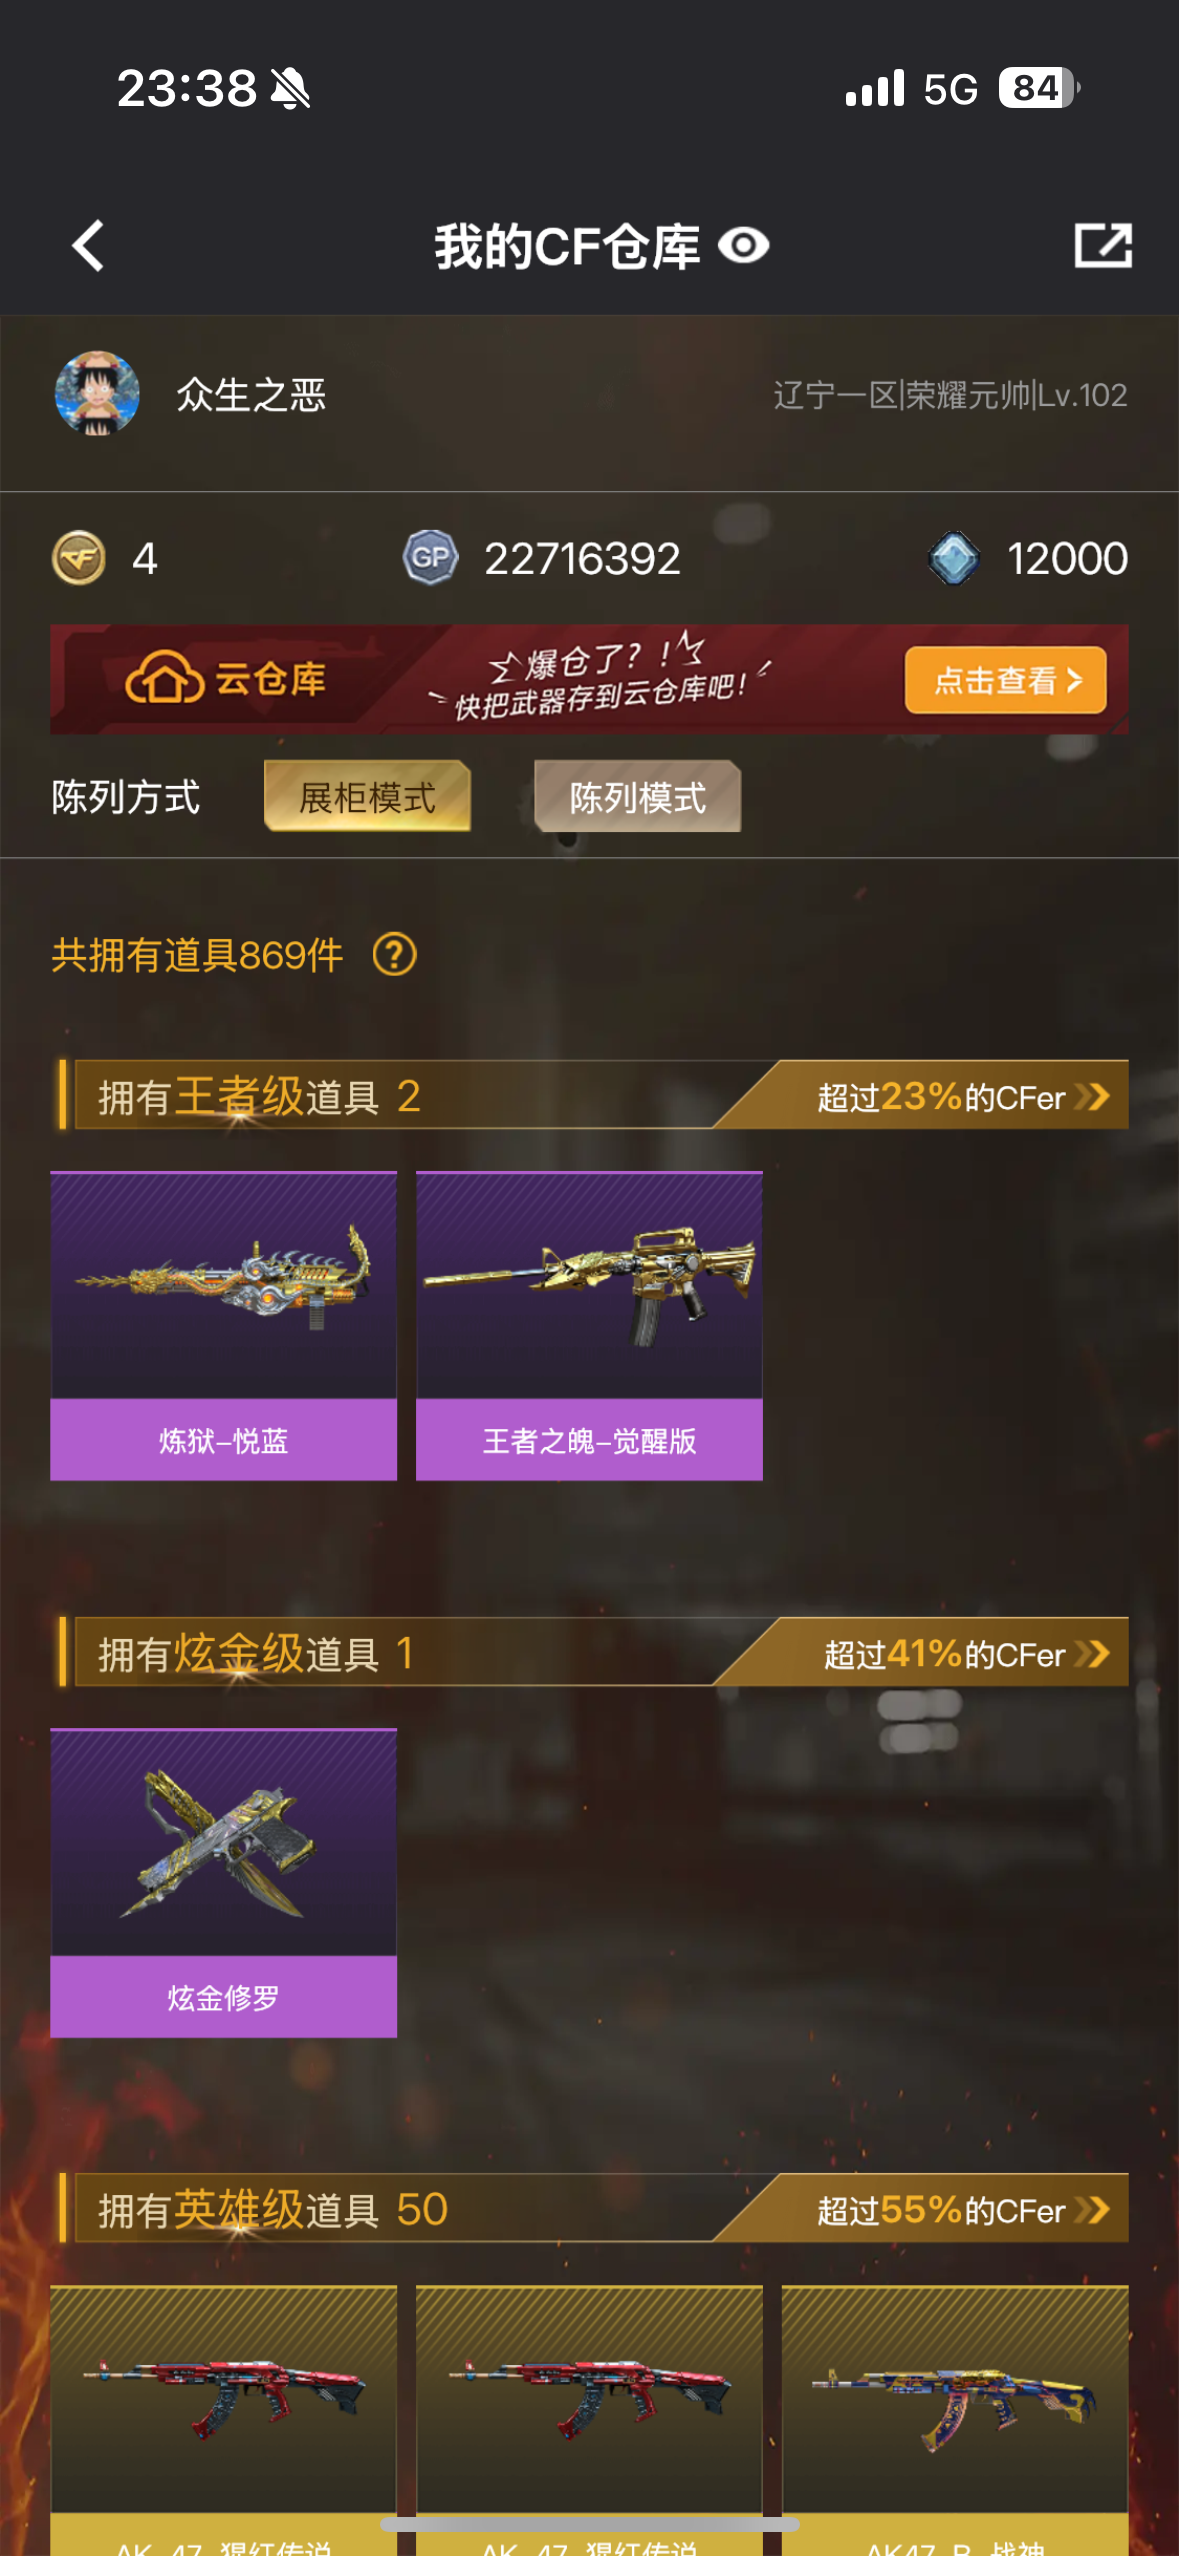
Task: Click the 点击查看 button
Action: 1006,680
